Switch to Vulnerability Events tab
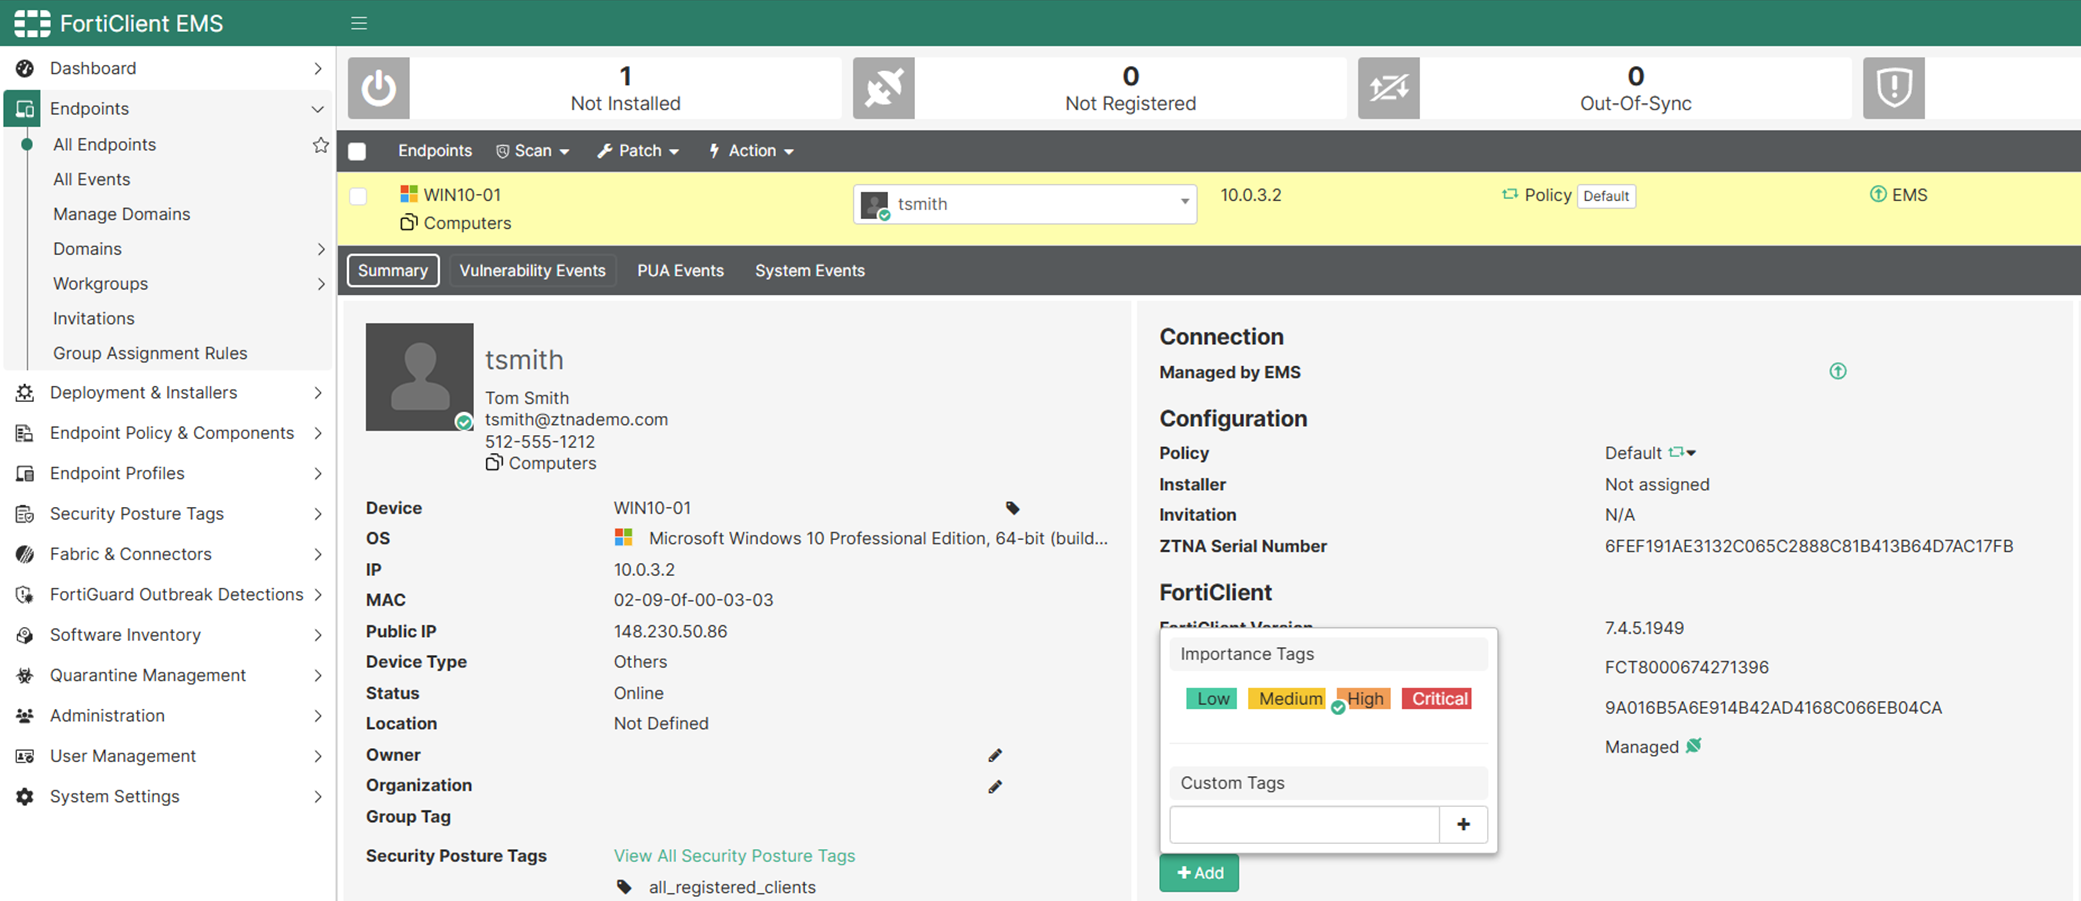 click(532, 271)
